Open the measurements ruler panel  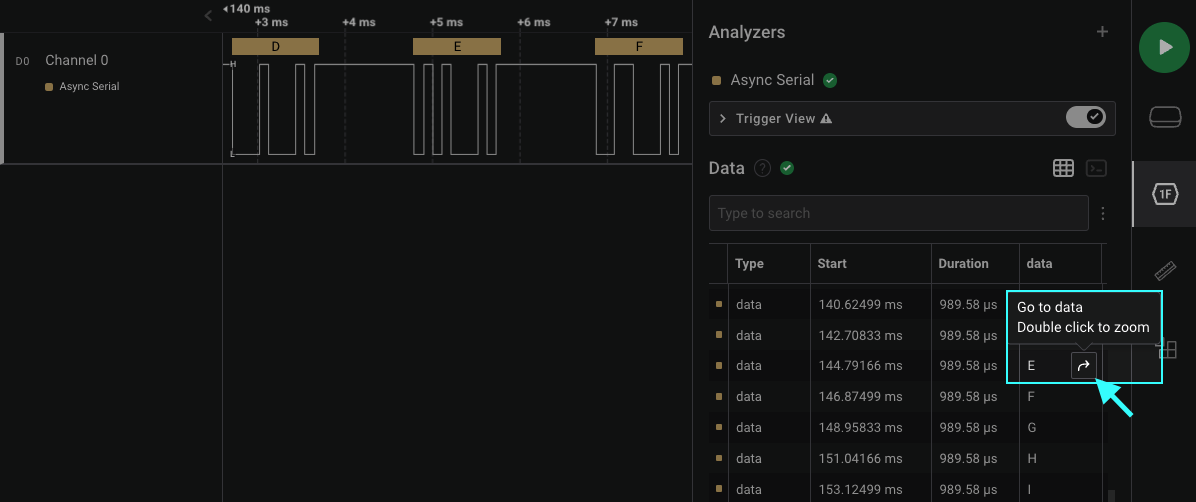tap(1164, 271)
